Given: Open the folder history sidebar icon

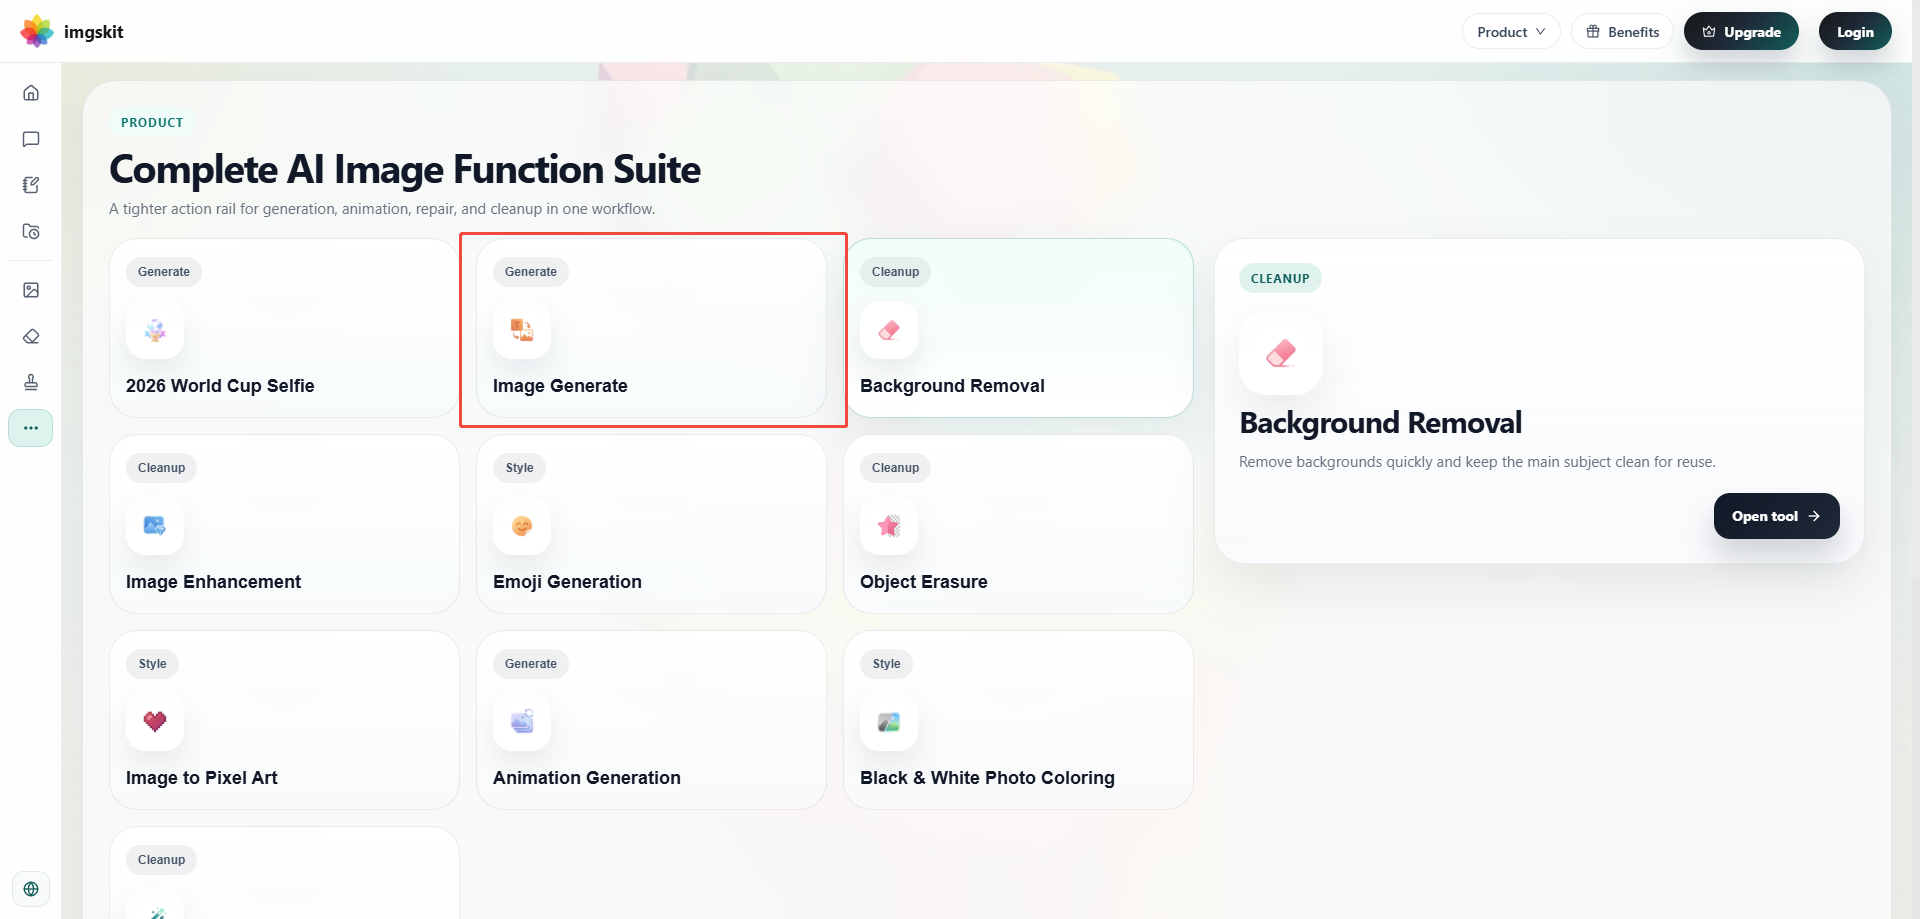Looking at the screenshot, I should 31,231.
